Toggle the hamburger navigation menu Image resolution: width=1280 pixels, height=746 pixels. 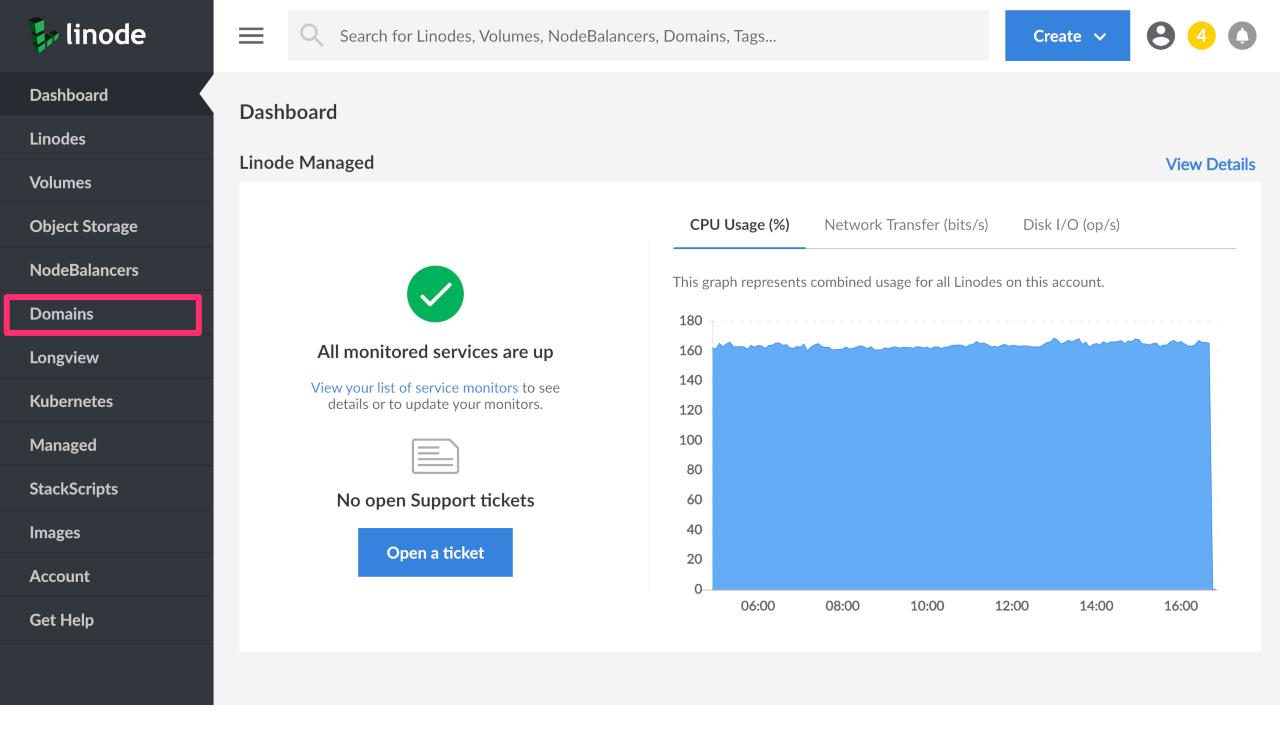(251, 36)
